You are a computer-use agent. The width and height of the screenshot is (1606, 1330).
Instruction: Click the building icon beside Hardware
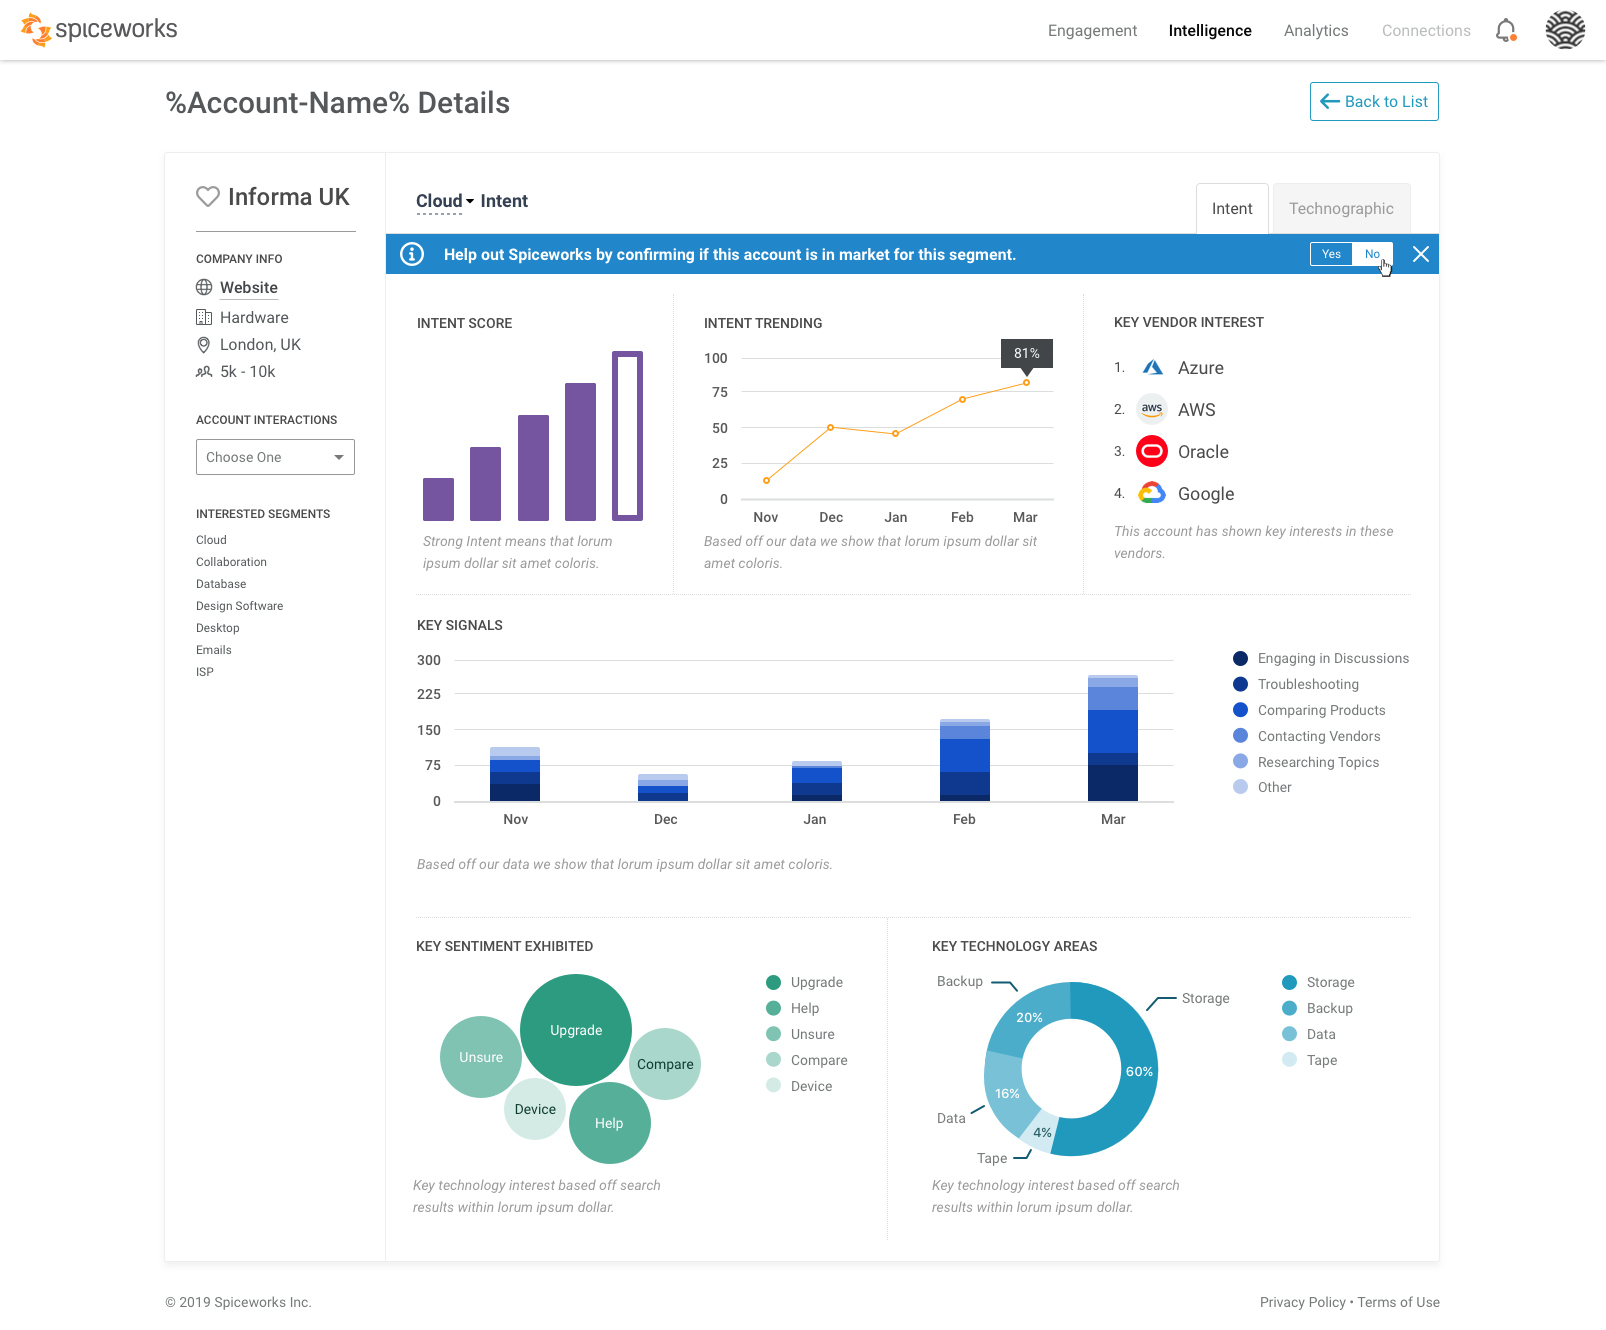coord(204,318)
